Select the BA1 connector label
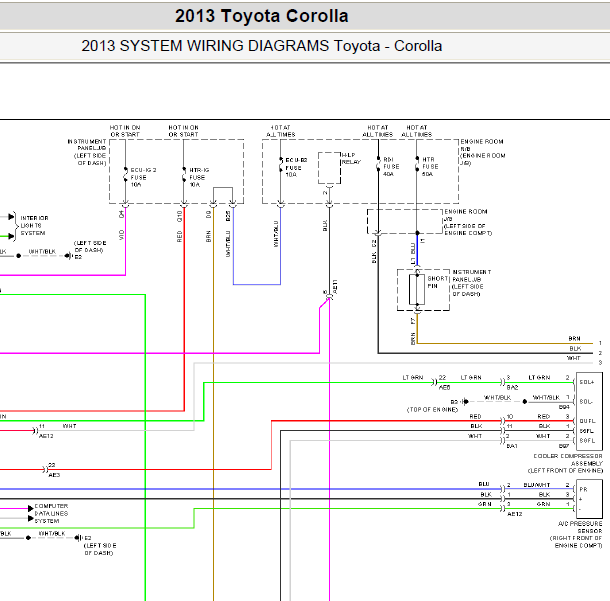Viewport: 610px width, 601px height. click(512, 446)
